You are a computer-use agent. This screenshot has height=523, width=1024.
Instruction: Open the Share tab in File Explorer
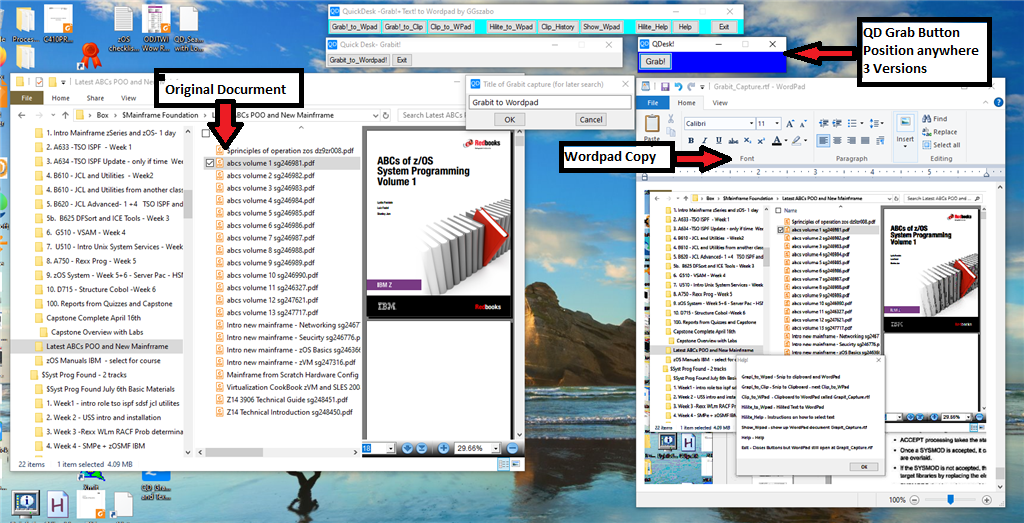95,98
